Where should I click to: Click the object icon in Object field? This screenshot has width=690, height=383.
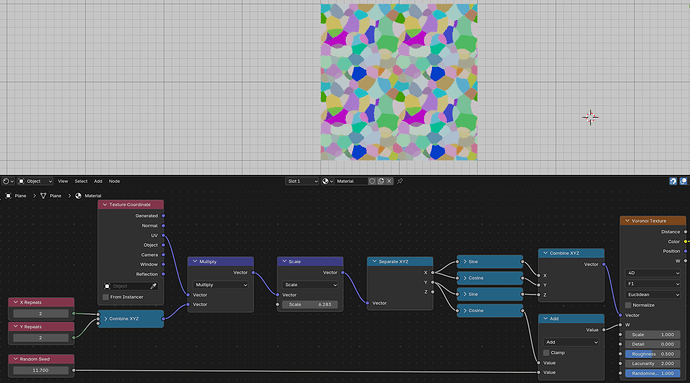click(107, 286)
